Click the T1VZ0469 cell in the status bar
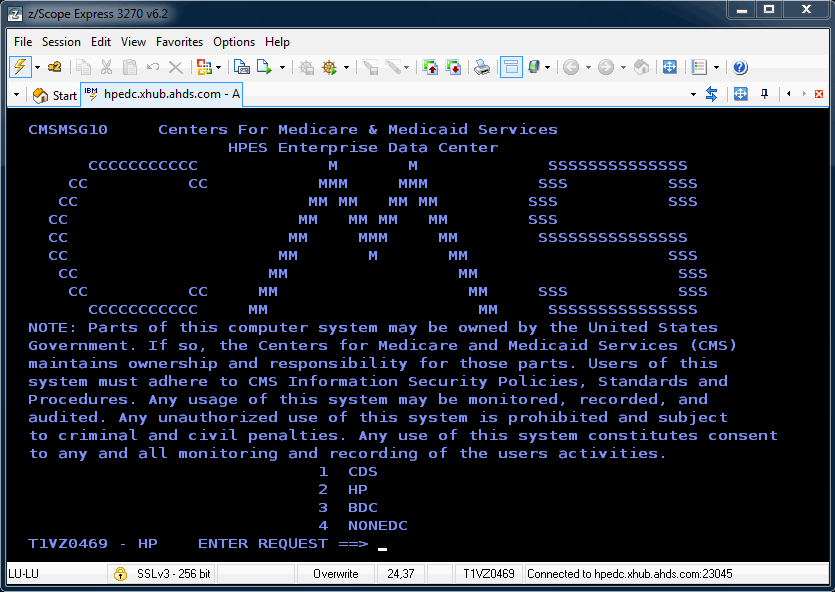 [x=489, y=574]
